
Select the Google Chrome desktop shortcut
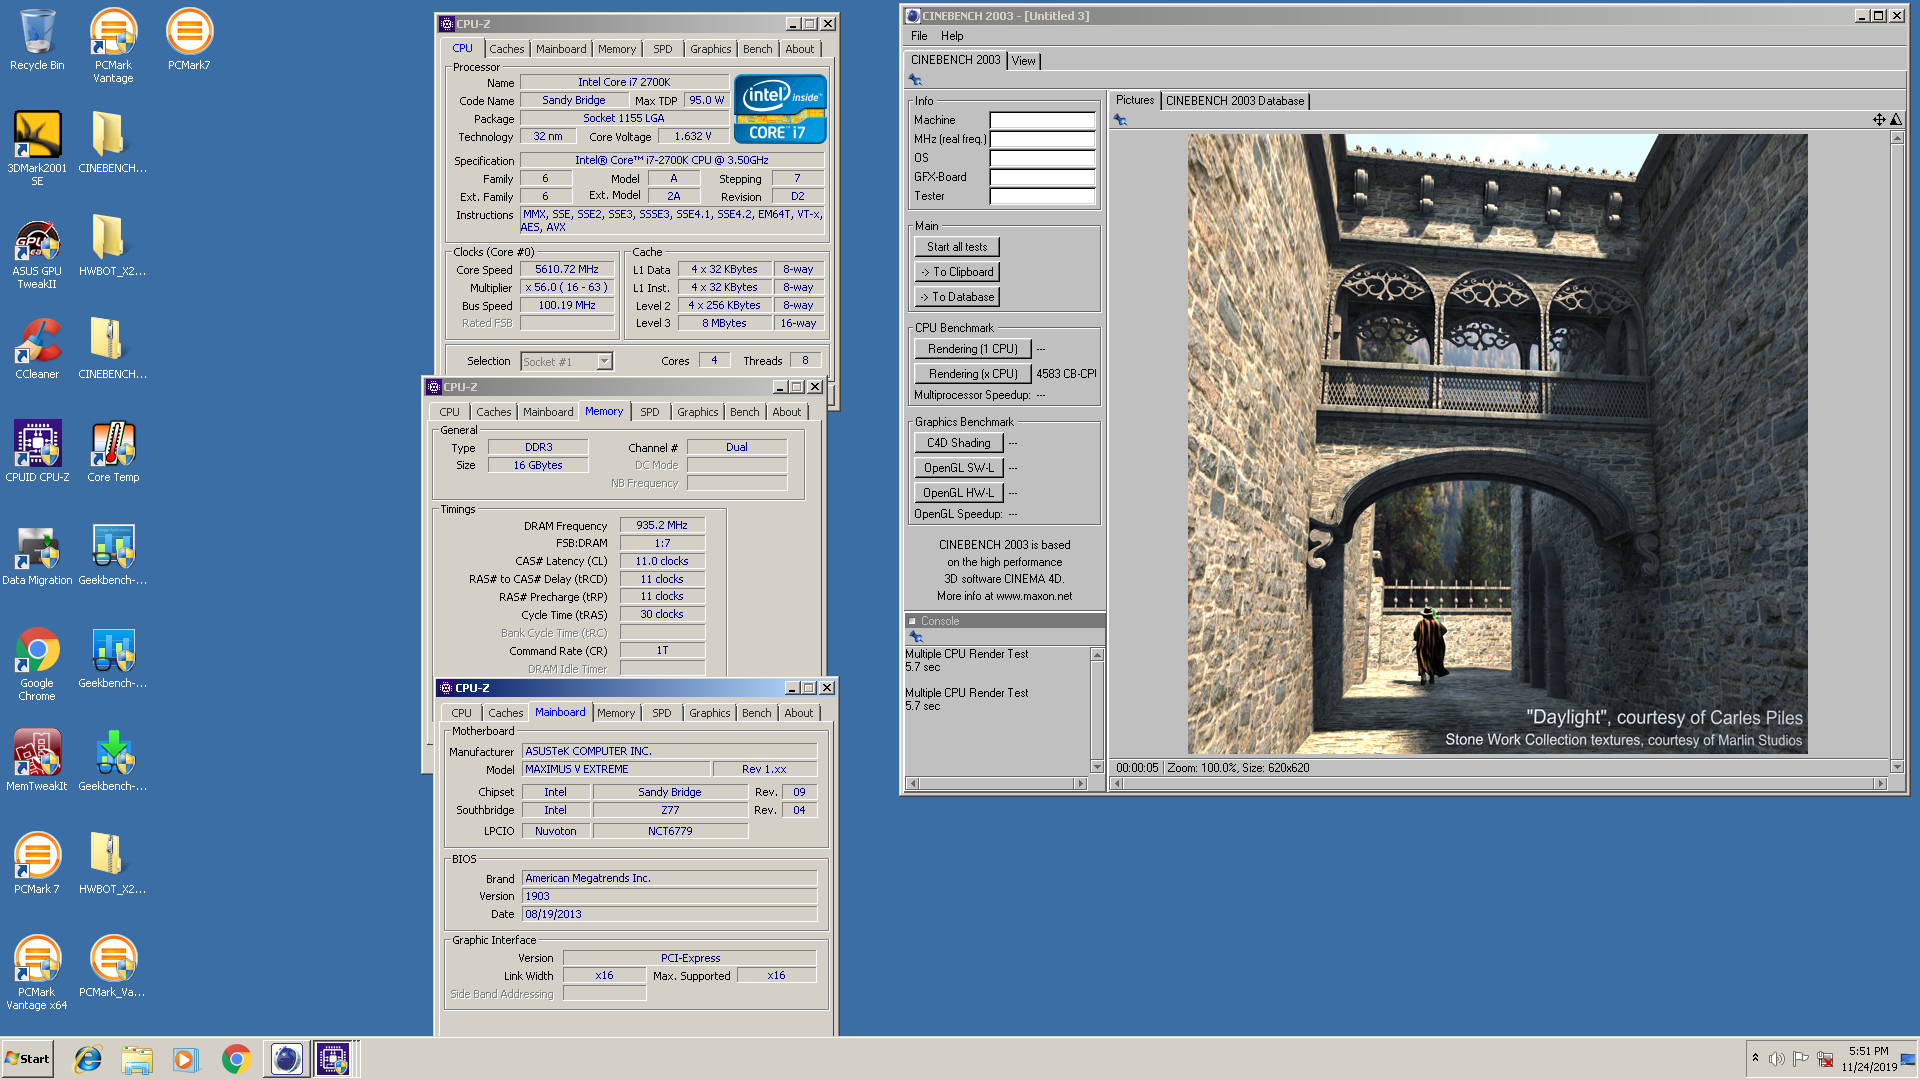click(37, 664)
